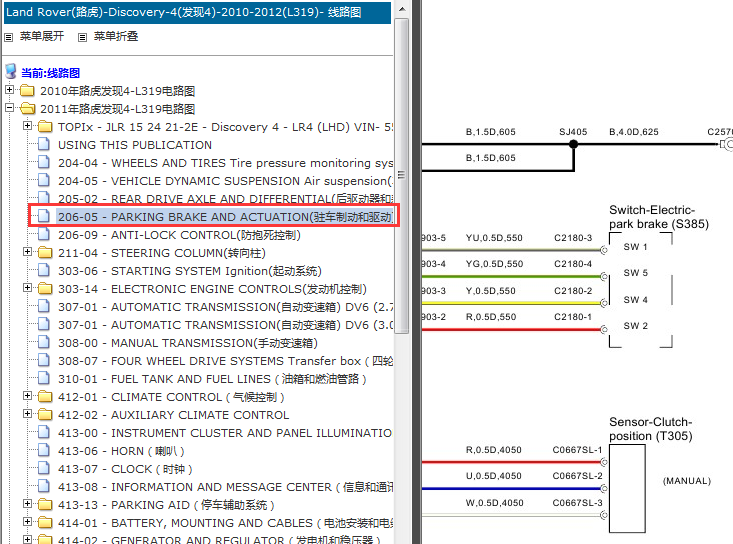Open 310-01 FUEL TANK AND FUEL LINES
733x544 pixels.
(212, 379)
